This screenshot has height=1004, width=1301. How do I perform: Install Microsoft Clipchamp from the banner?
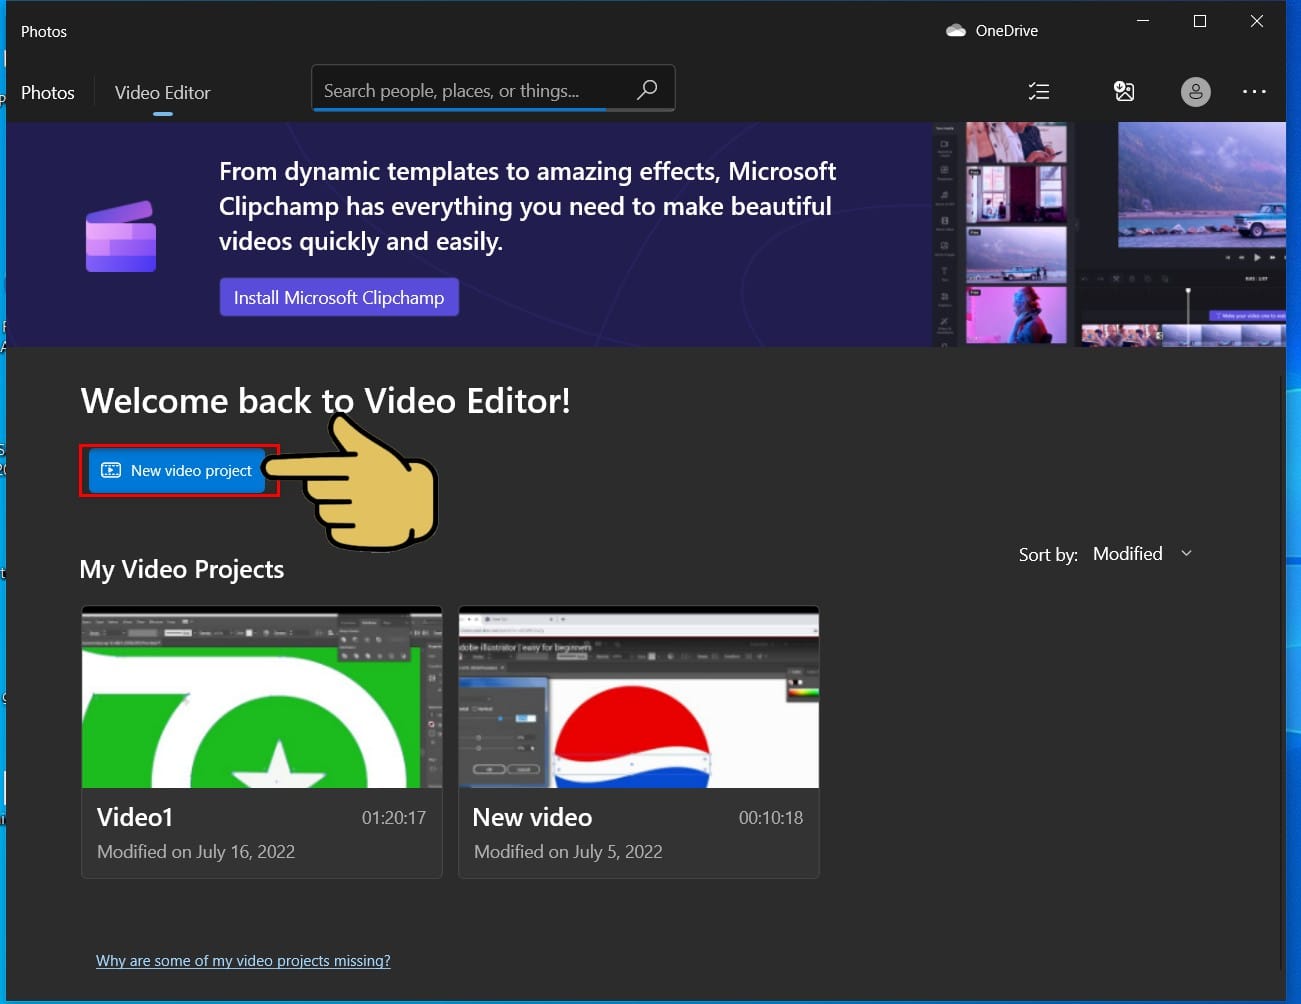pos(339,297)
